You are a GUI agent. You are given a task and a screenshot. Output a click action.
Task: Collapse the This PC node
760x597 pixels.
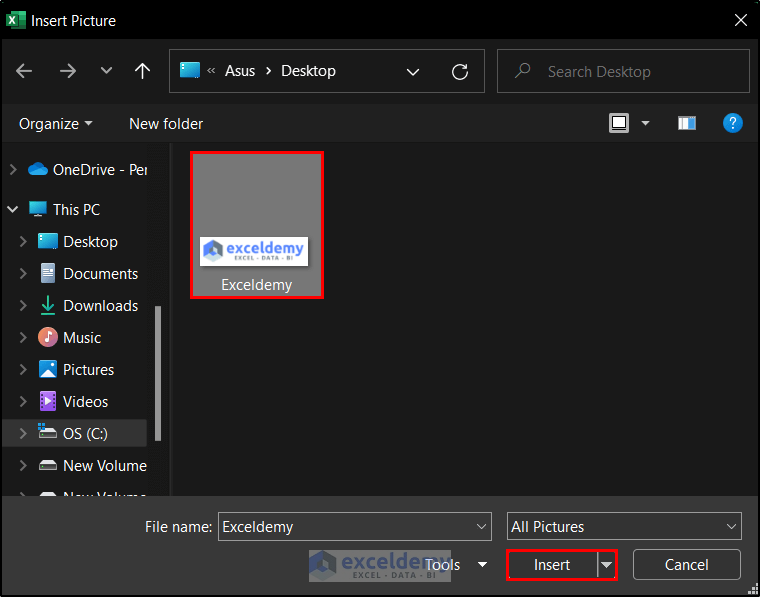tap(13, 209)
